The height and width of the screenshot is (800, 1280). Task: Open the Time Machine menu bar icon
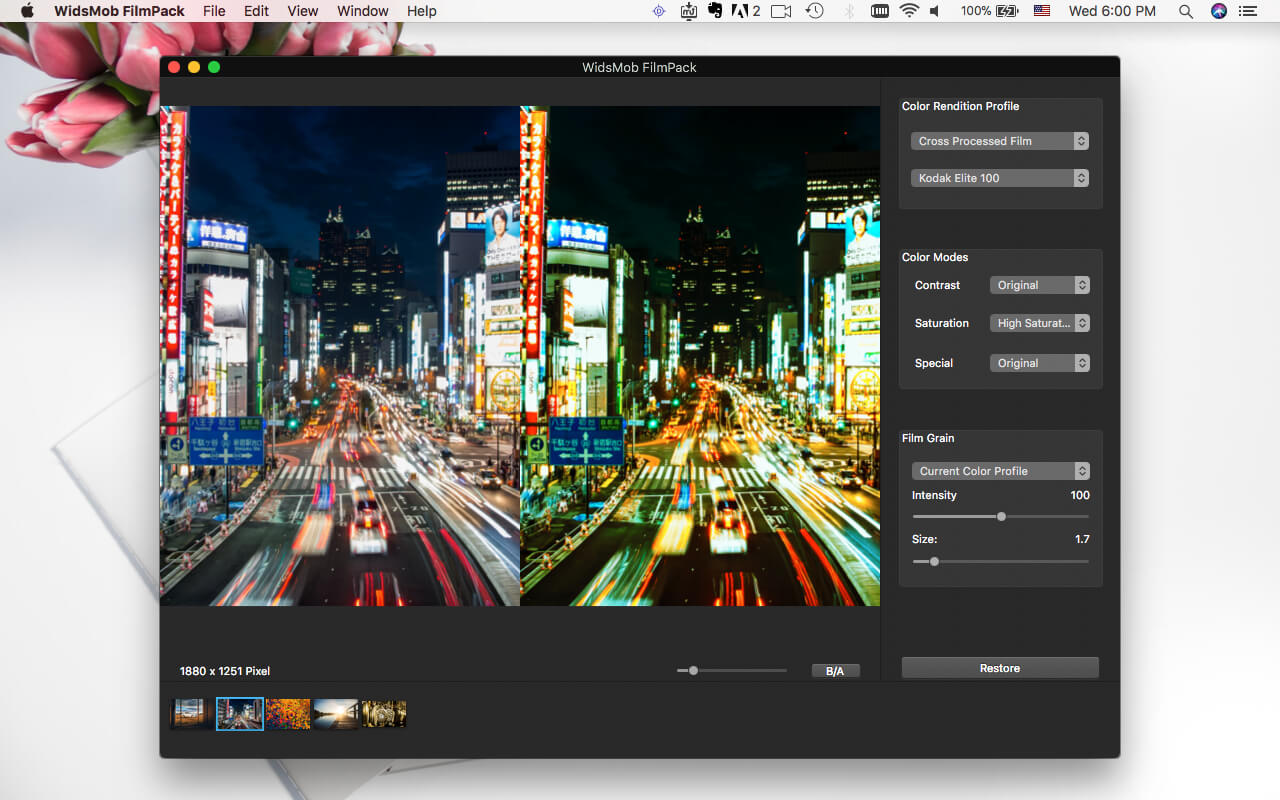[x=815, y=11]
